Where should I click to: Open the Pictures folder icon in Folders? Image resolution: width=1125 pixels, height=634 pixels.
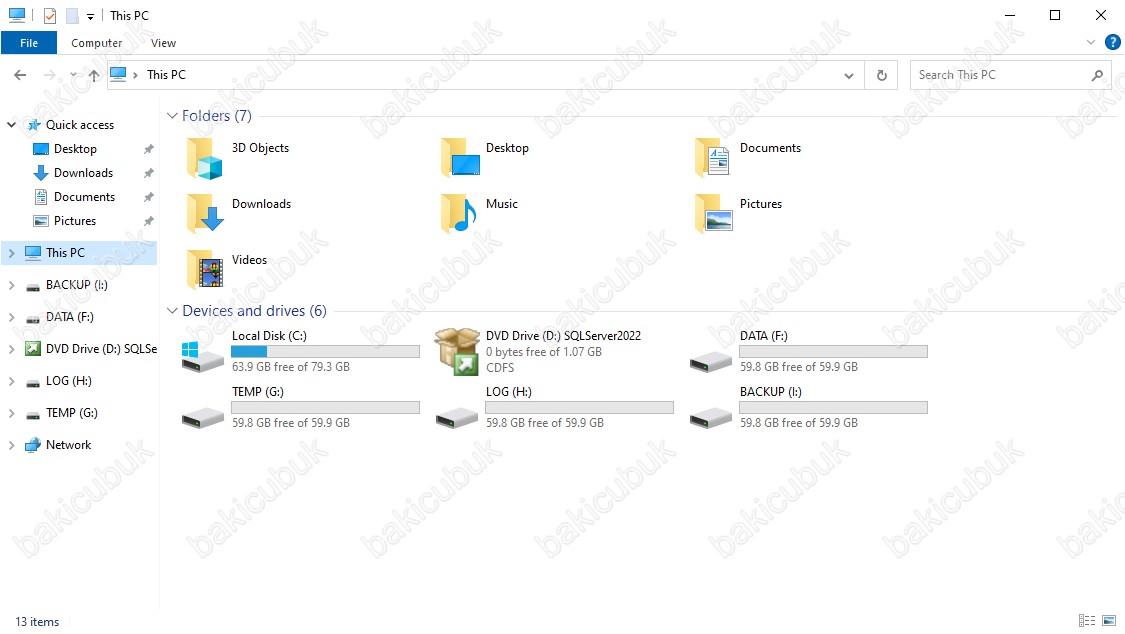click(x=714, y=214)
